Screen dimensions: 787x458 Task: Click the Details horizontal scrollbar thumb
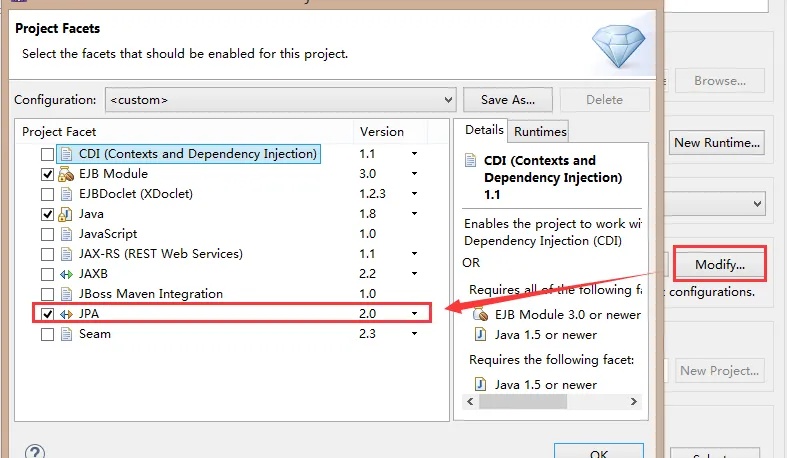(522, 402)
